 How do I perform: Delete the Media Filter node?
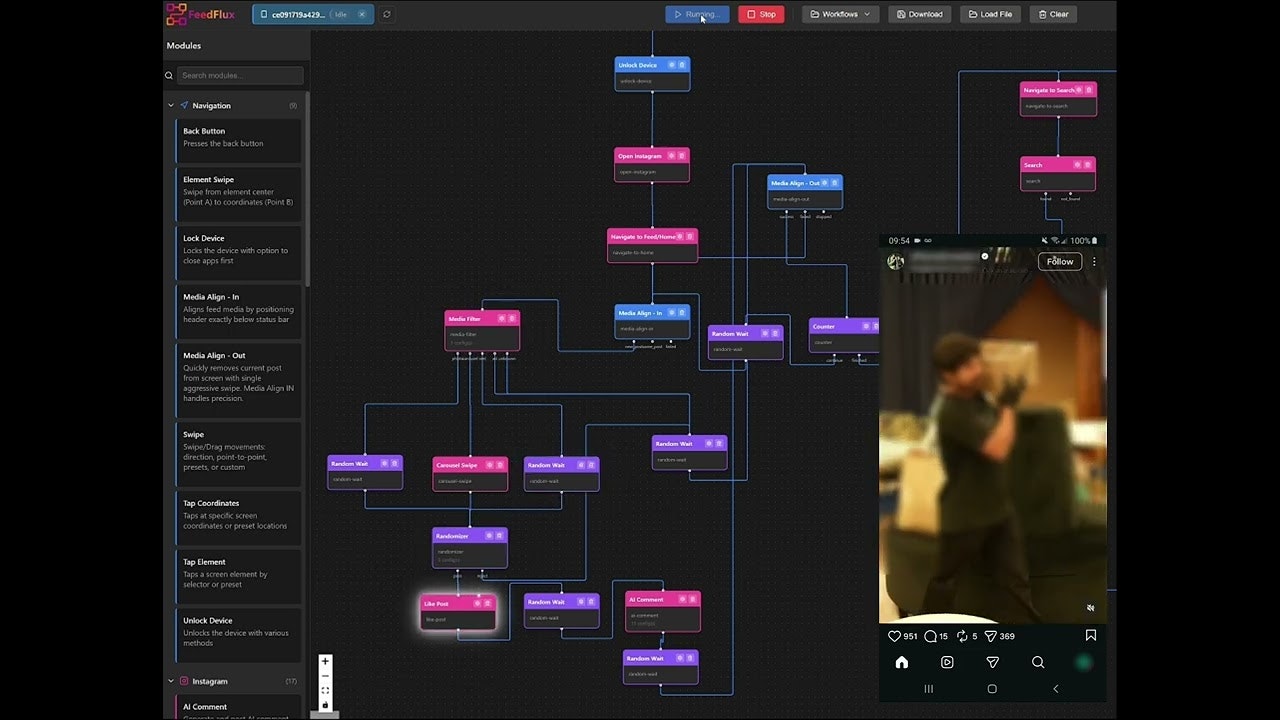[x=512, y=319]
